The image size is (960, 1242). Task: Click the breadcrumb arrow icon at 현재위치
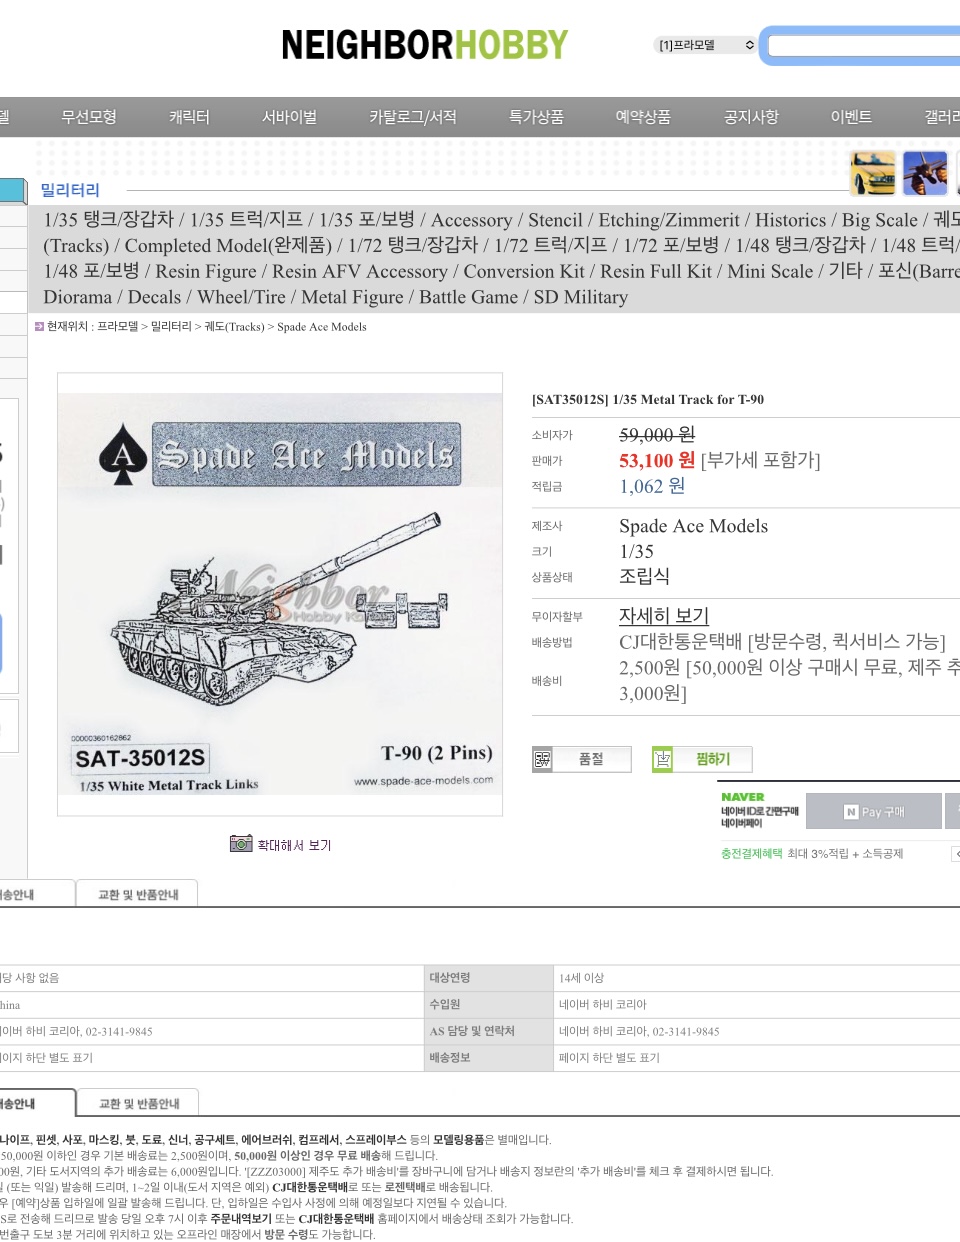coord(39,327)
